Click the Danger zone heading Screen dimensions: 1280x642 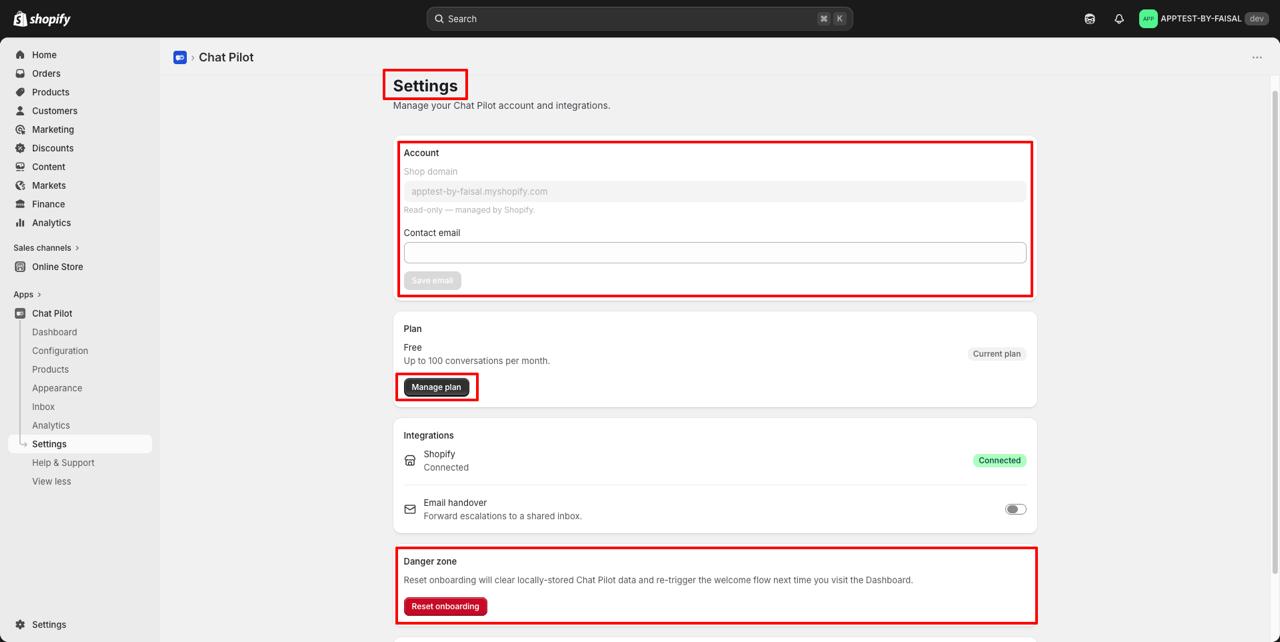(x=430, y=562)
